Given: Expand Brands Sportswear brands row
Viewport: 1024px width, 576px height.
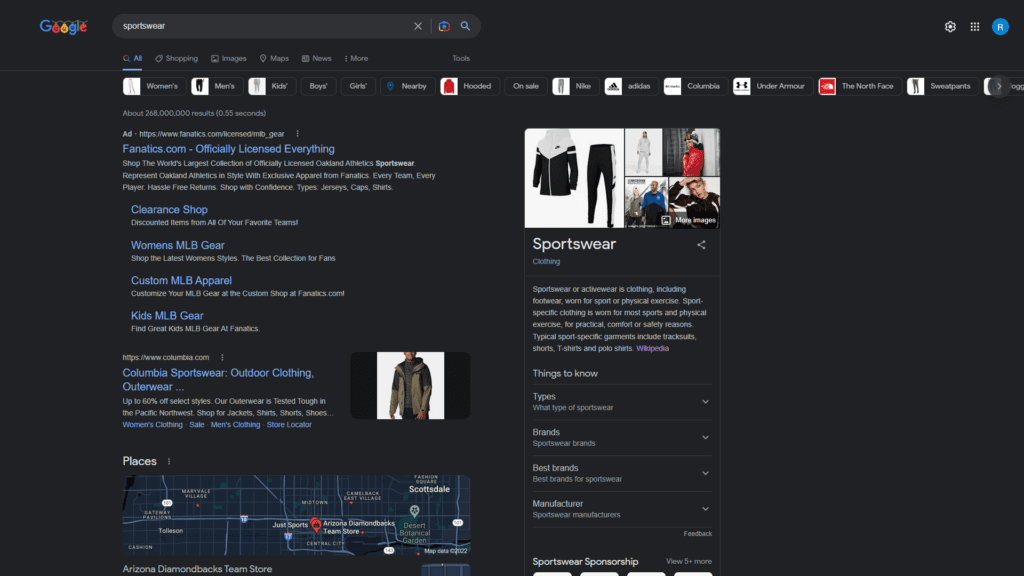Looking at the screenshot, I should pyautogui.click(x=622, y=438).
